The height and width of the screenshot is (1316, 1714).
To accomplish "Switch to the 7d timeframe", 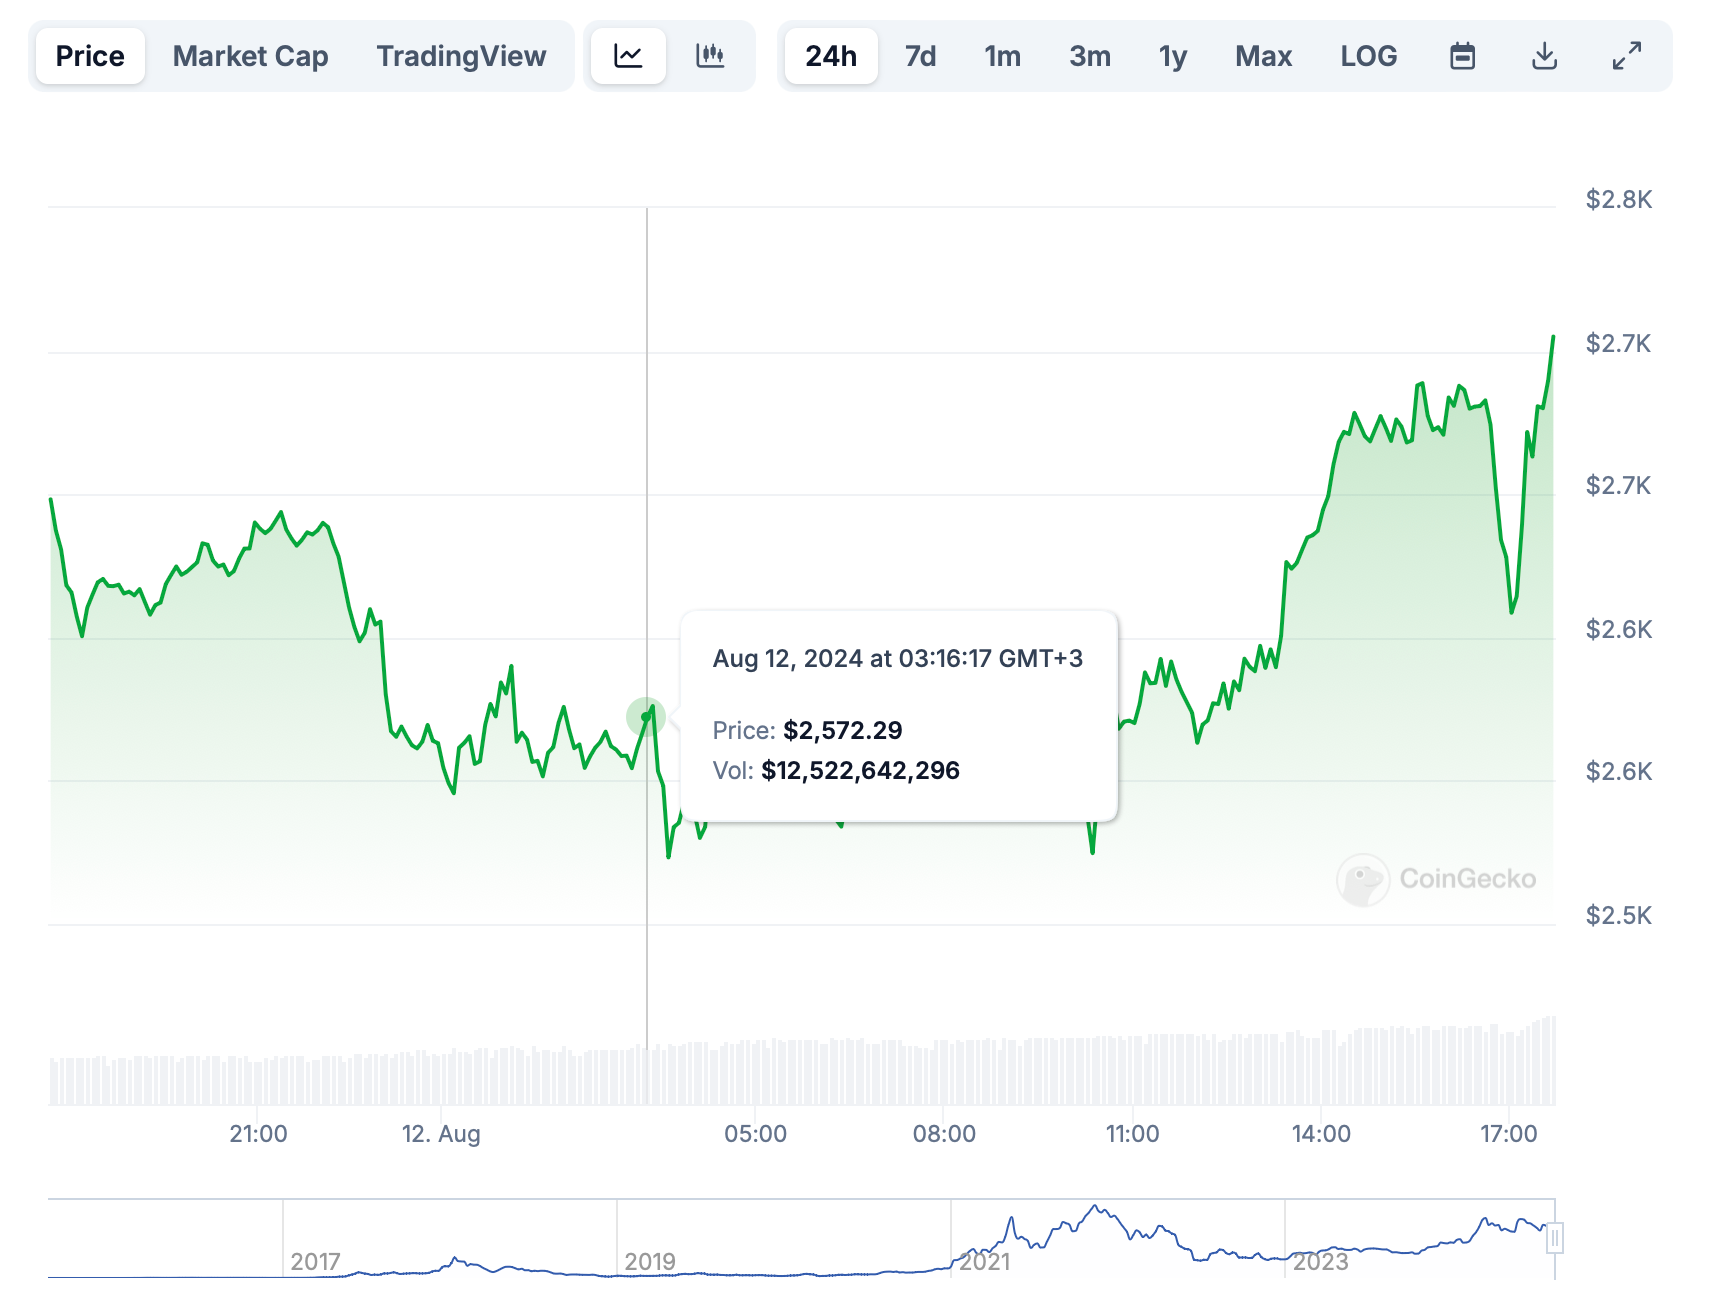I will tap(919, 56).
